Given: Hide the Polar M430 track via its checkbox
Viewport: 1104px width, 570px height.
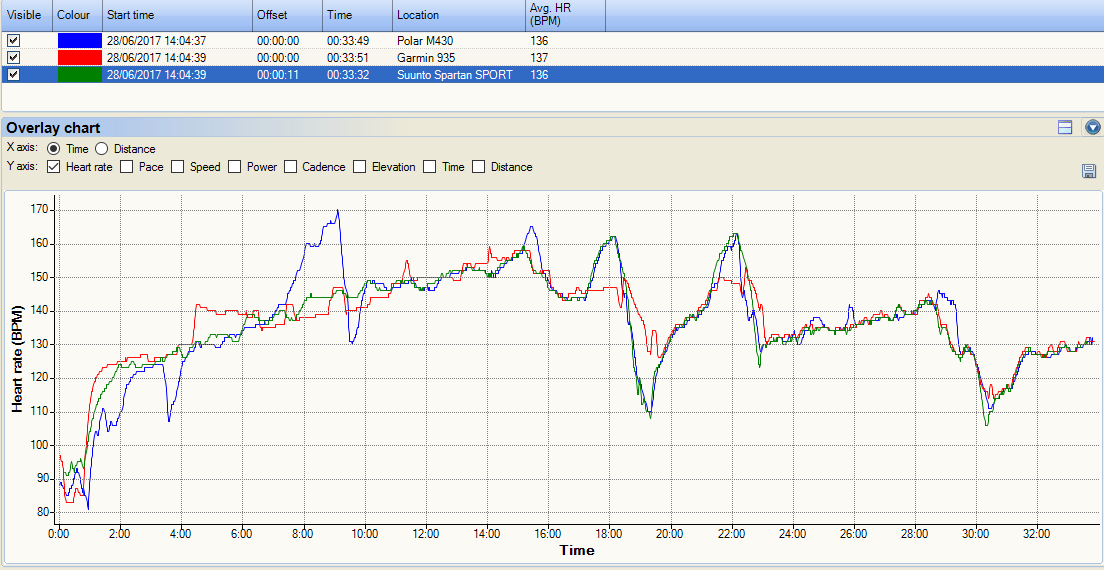Looking at the screenshot, I should point(13,41).
